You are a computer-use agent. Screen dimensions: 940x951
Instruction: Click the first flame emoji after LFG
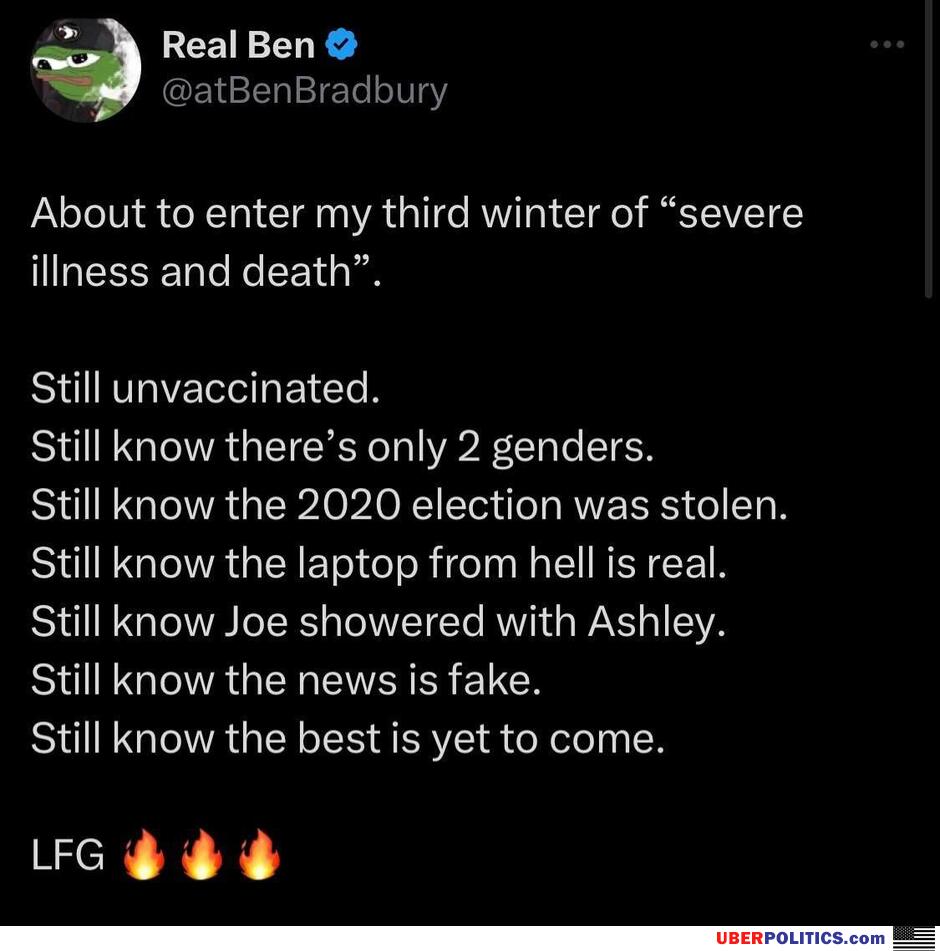point(144,854)
